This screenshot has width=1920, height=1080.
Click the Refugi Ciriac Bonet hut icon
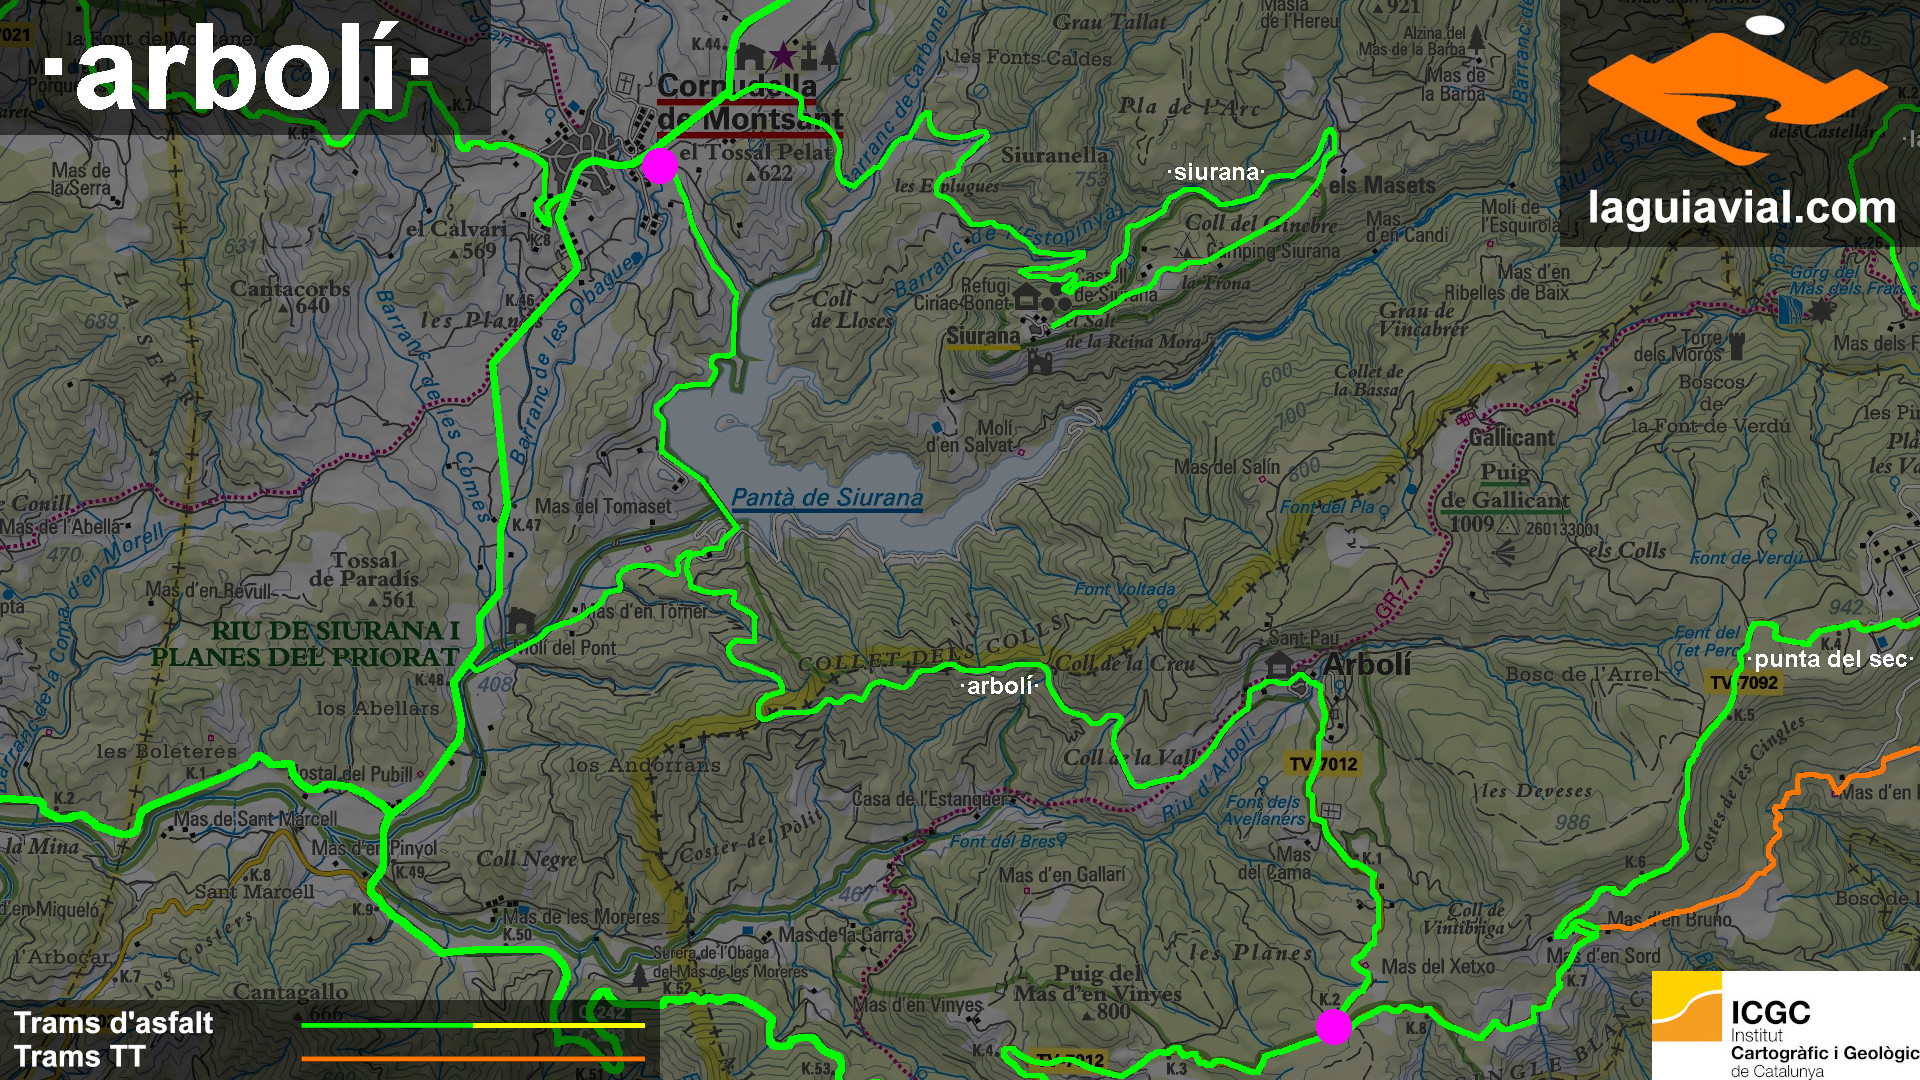tap(1026, 297)
